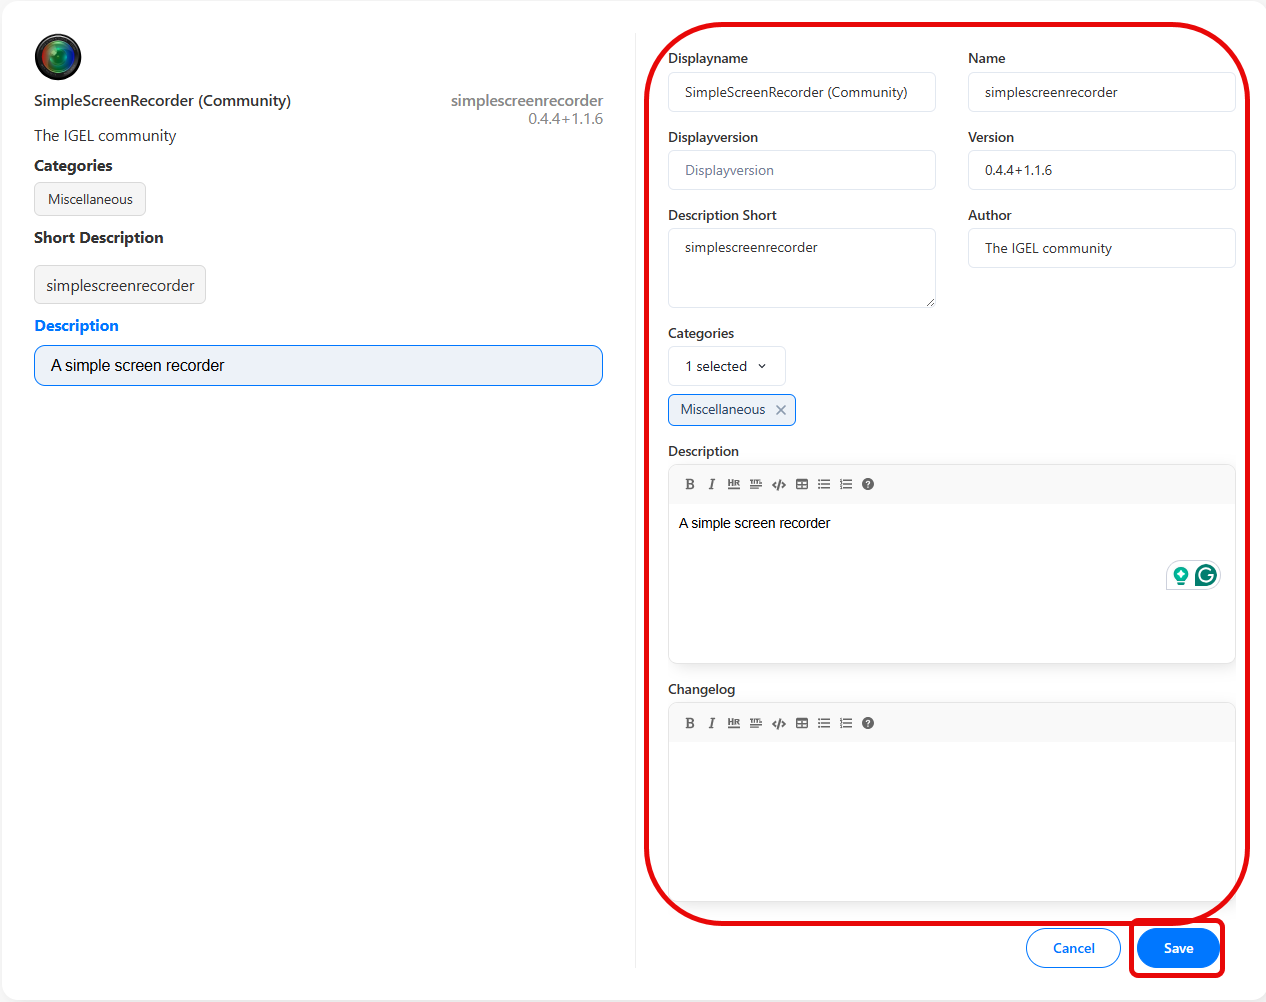Click the 'Description' label above the editor
Image resolution: width=1266 pixels, height=1002 pixels.
703,452
